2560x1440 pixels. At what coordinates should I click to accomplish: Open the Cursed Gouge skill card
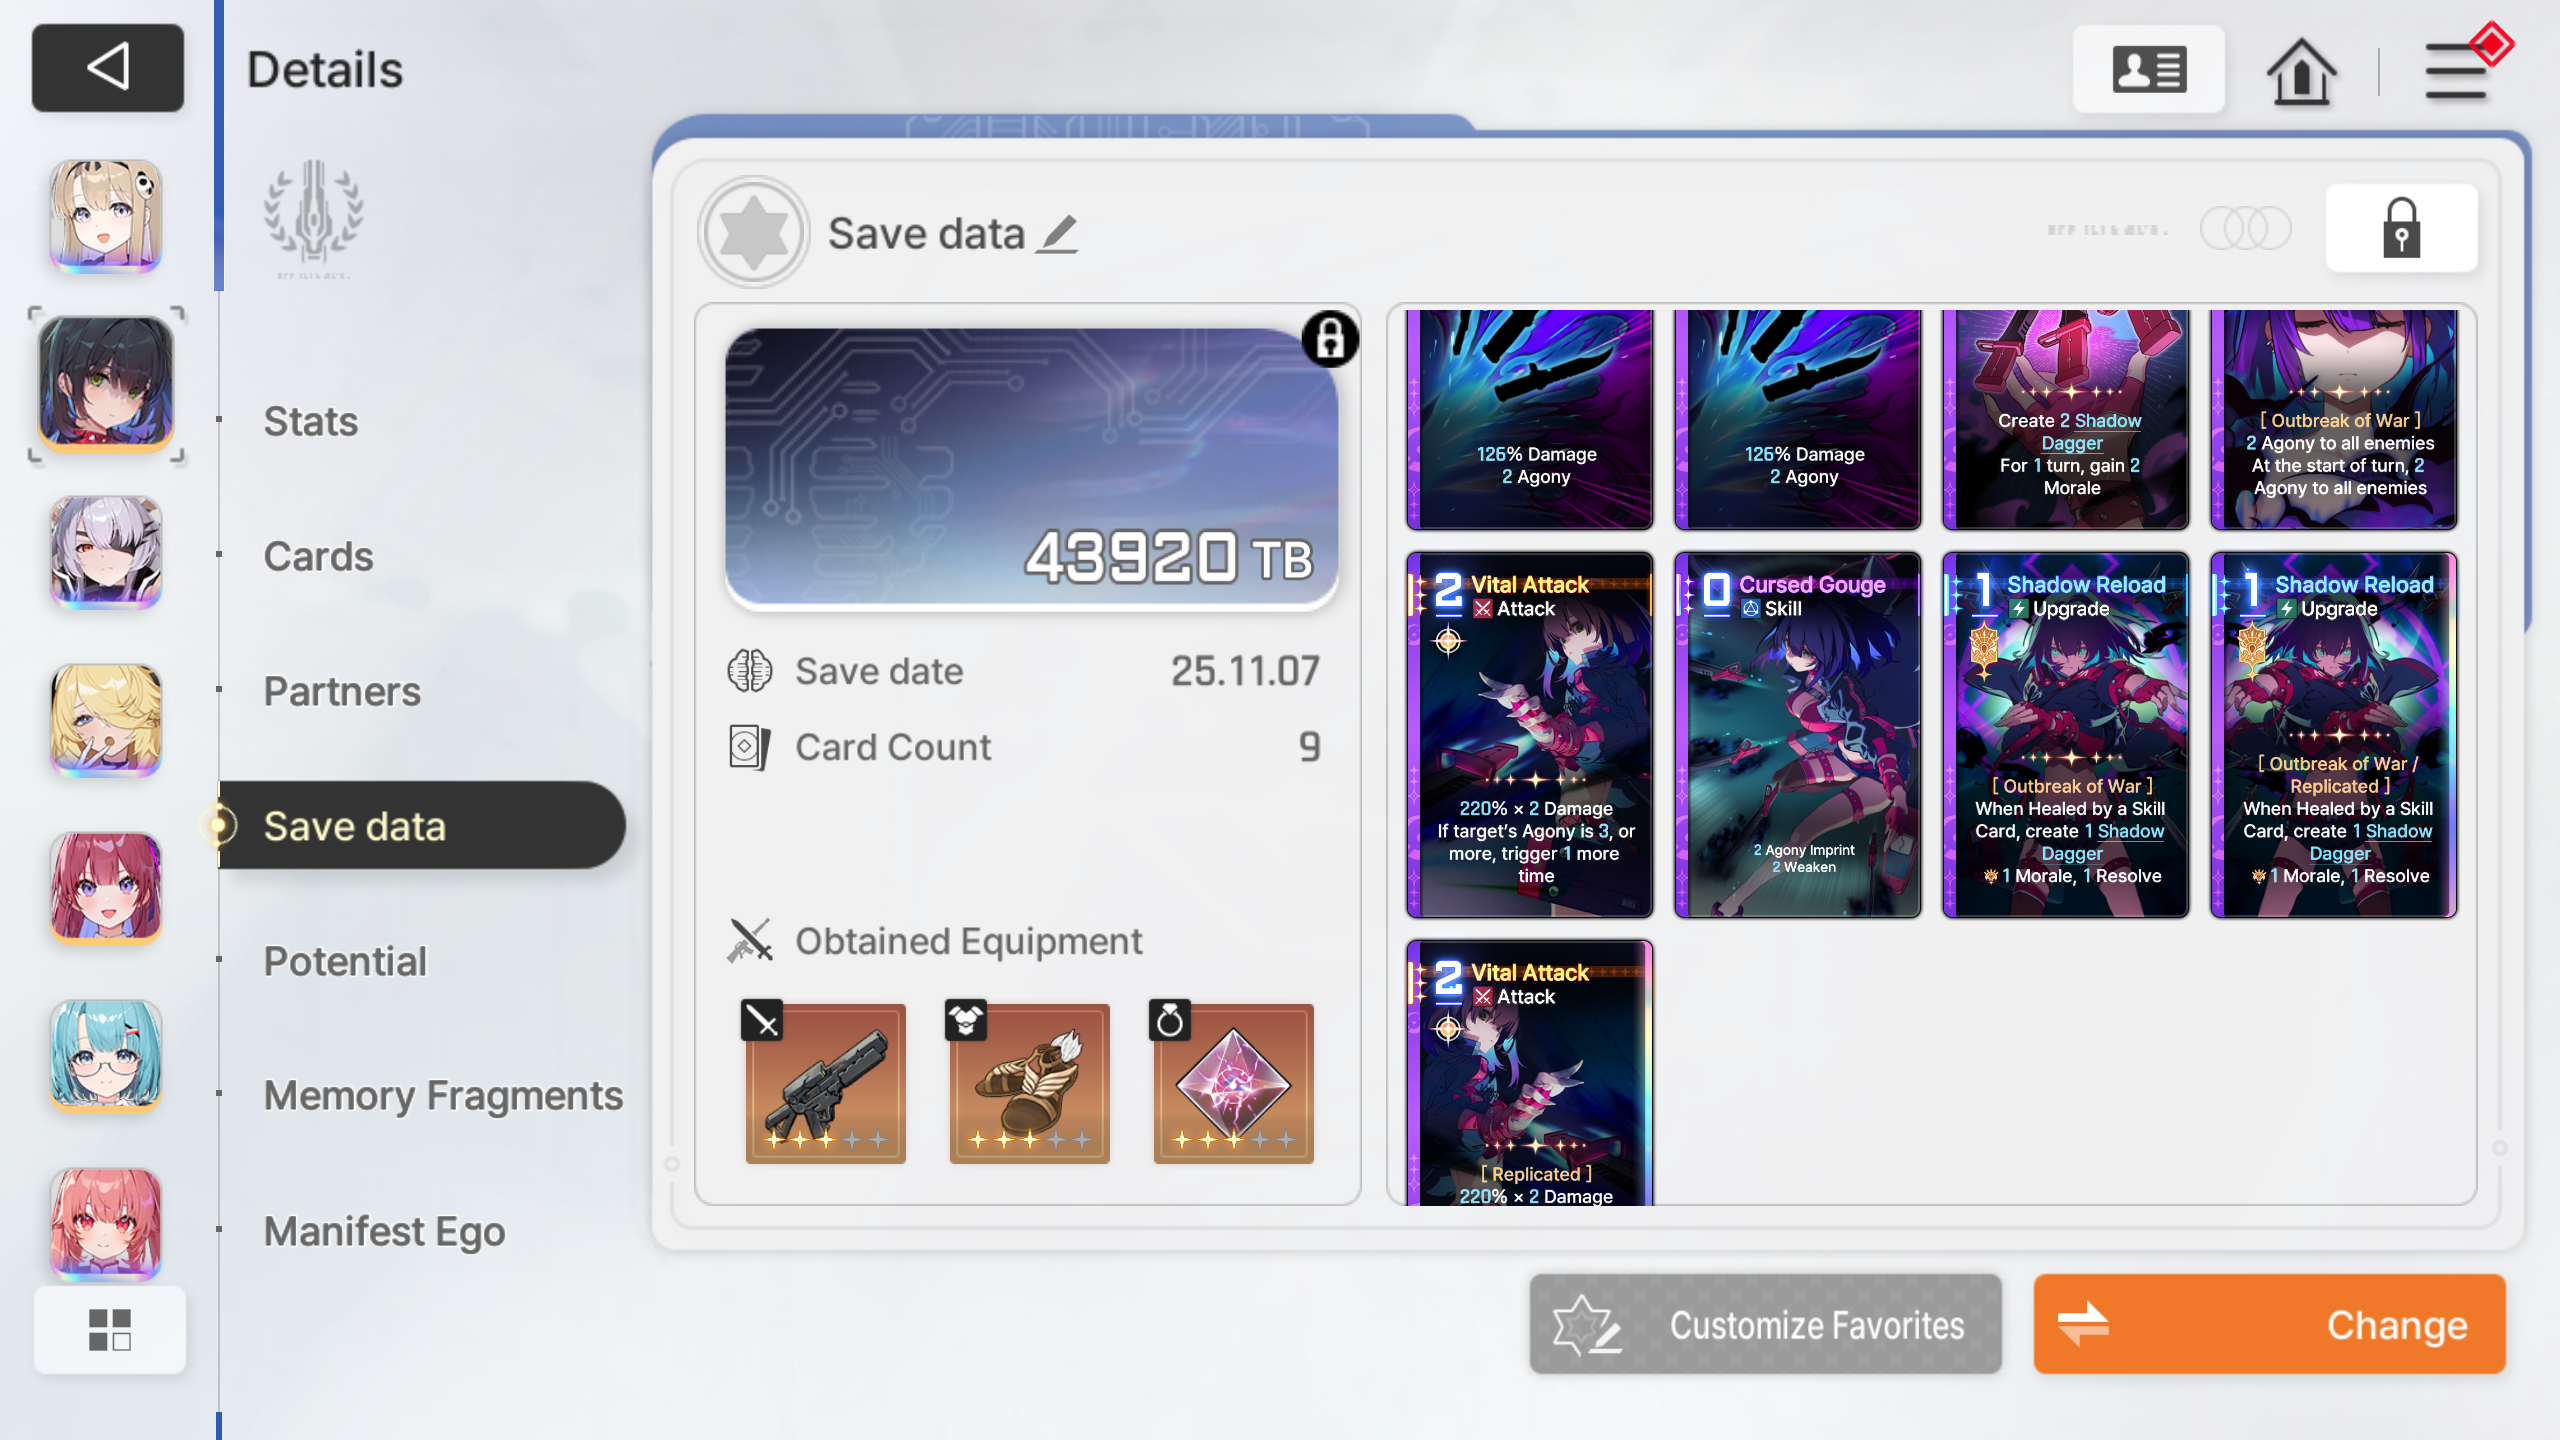coord(1797,735)
